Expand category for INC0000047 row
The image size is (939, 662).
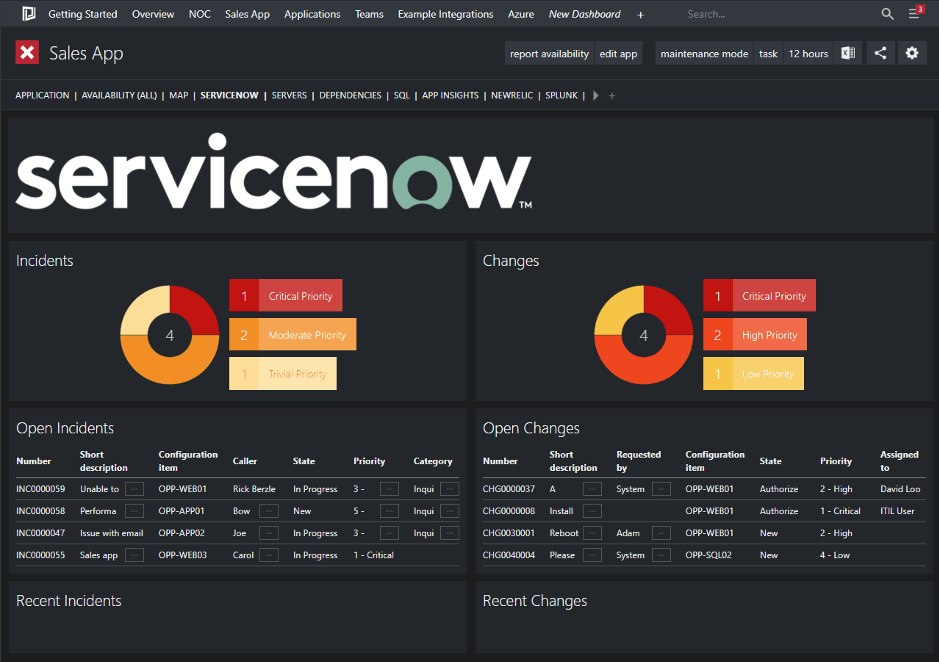pos(450,533)
